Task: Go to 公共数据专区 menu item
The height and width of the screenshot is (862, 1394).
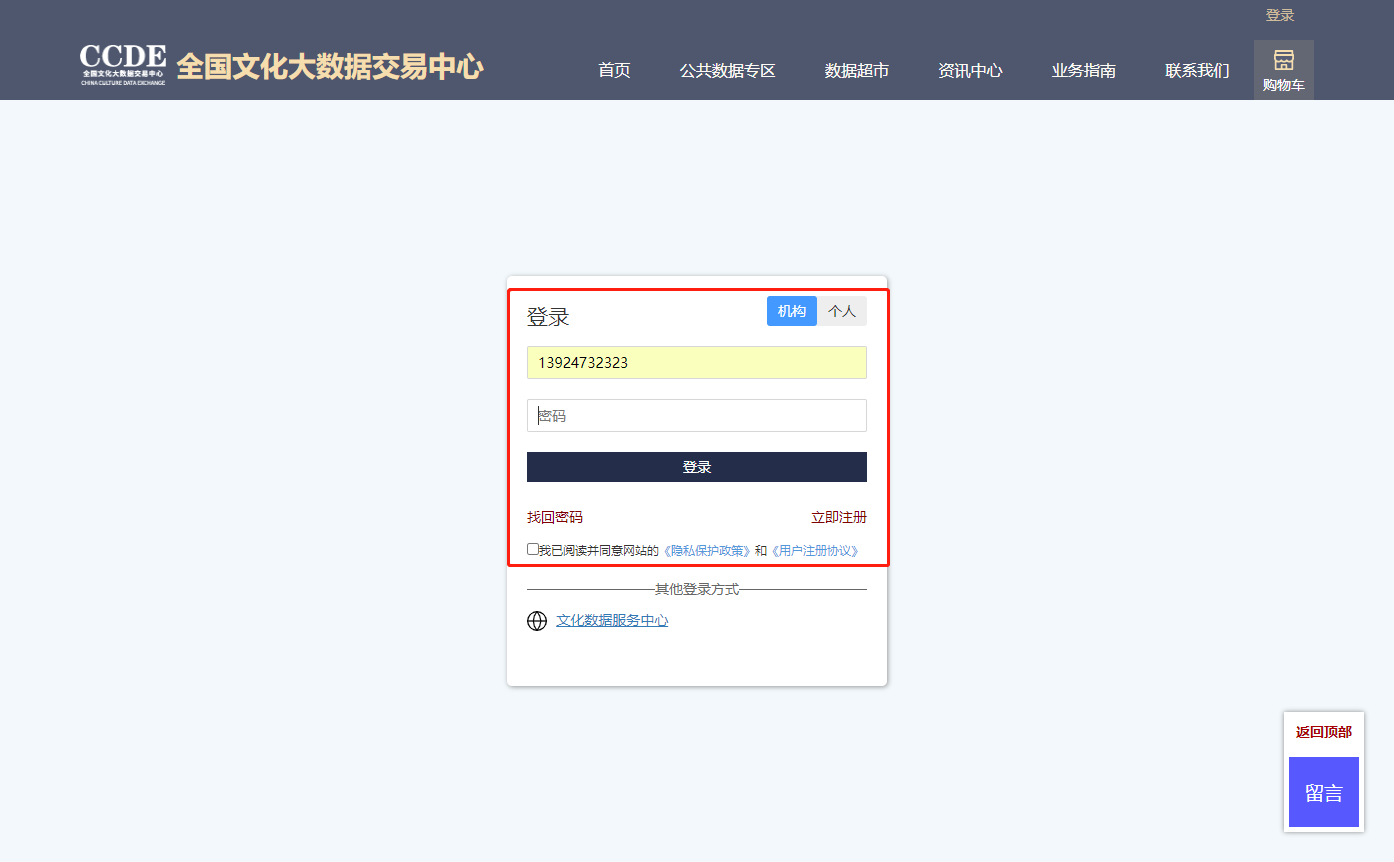Action: 727,70
